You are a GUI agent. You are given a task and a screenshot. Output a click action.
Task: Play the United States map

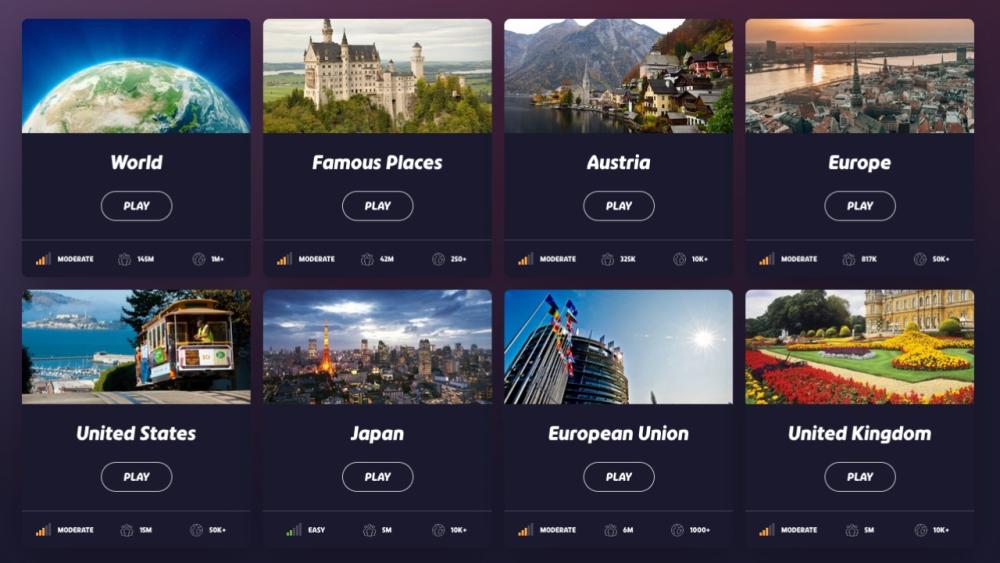pos(136,477)
